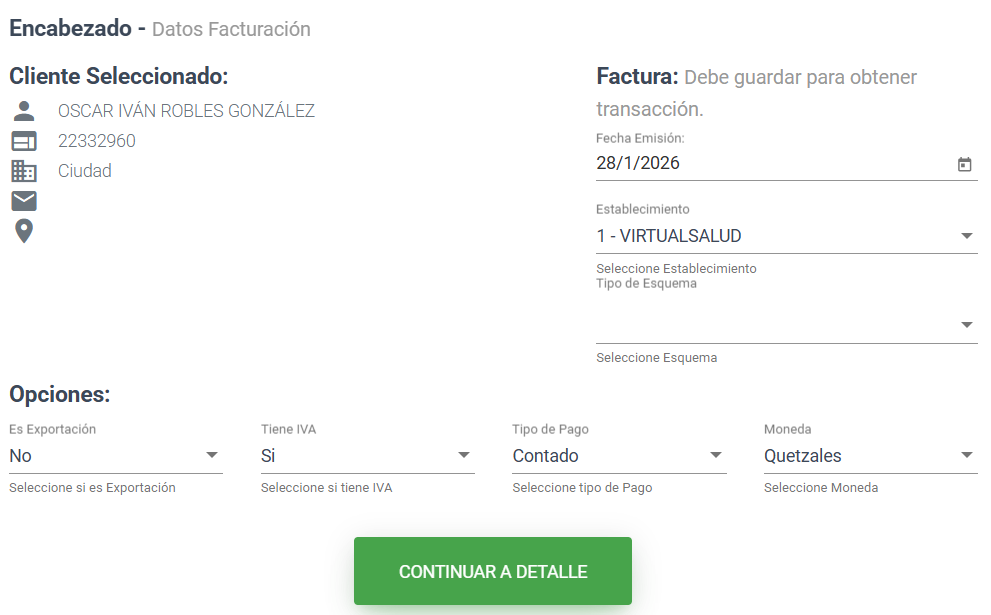The image size is (991, 615).
Task: Expand the Establecimiento dropdown arrow
Action: 966,236
